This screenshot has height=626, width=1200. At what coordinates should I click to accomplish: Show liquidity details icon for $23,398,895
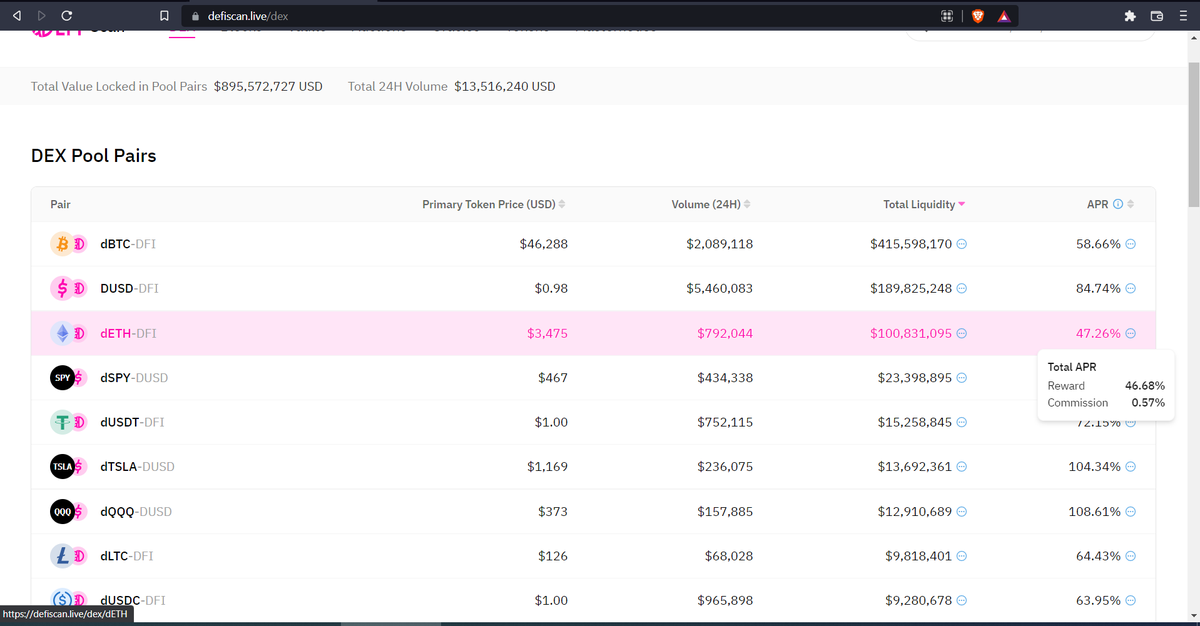[x=962, y=378]
